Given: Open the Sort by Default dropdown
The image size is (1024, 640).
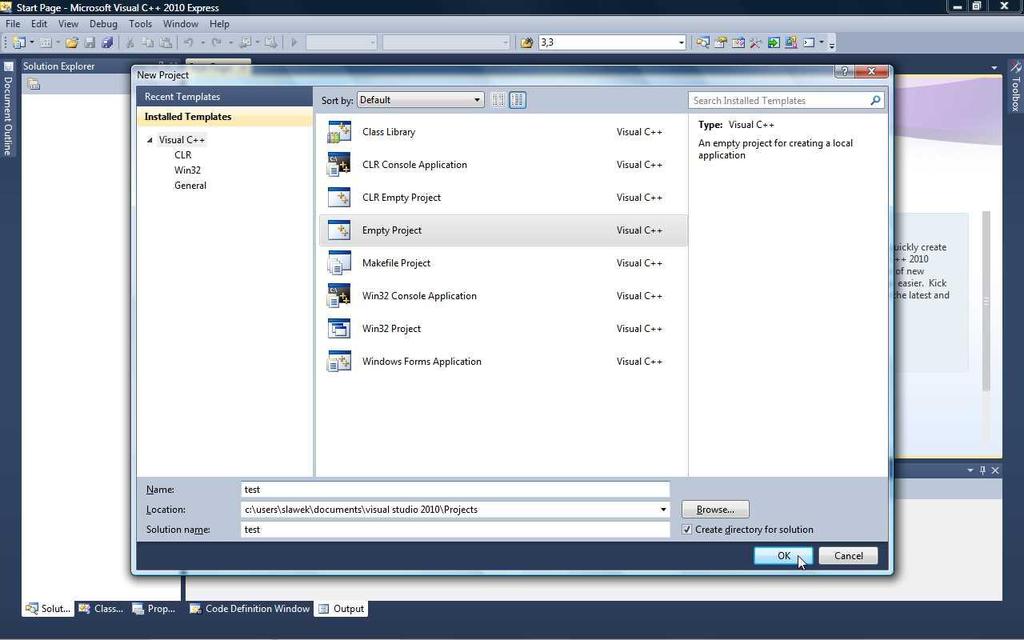Looking at the screenshot, I should pyautogui.click(x=421, y=100).
